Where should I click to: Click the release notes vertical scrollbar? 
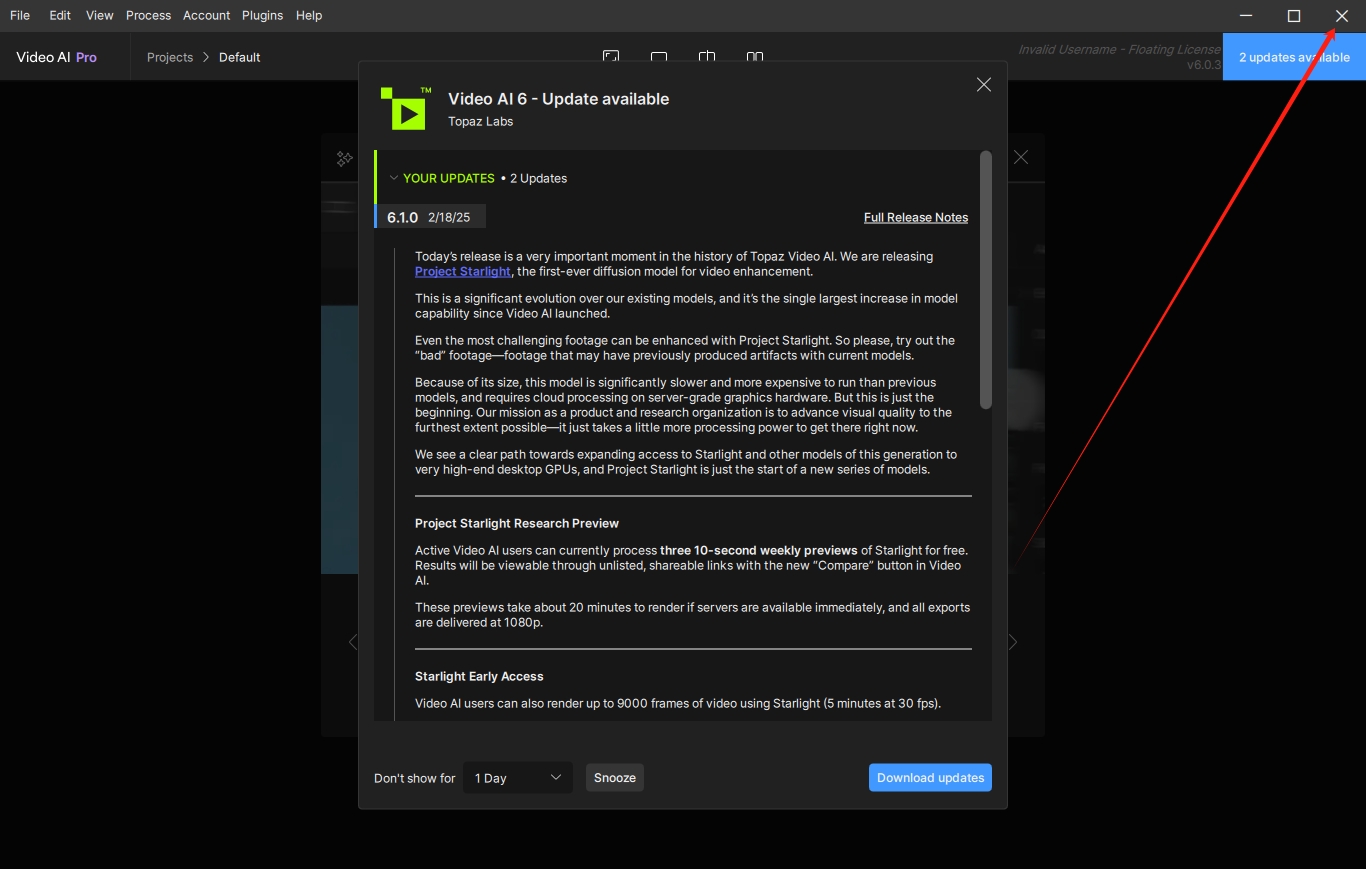[x=986, y=280]
